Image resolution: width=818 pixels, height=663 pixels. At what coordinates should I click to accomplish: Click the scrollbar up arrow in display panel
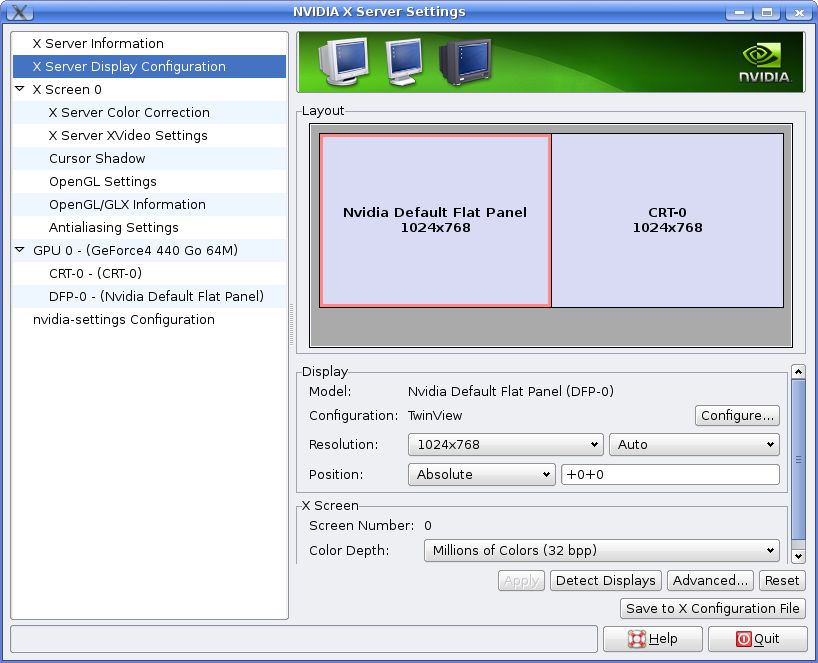tap(798, 371)
